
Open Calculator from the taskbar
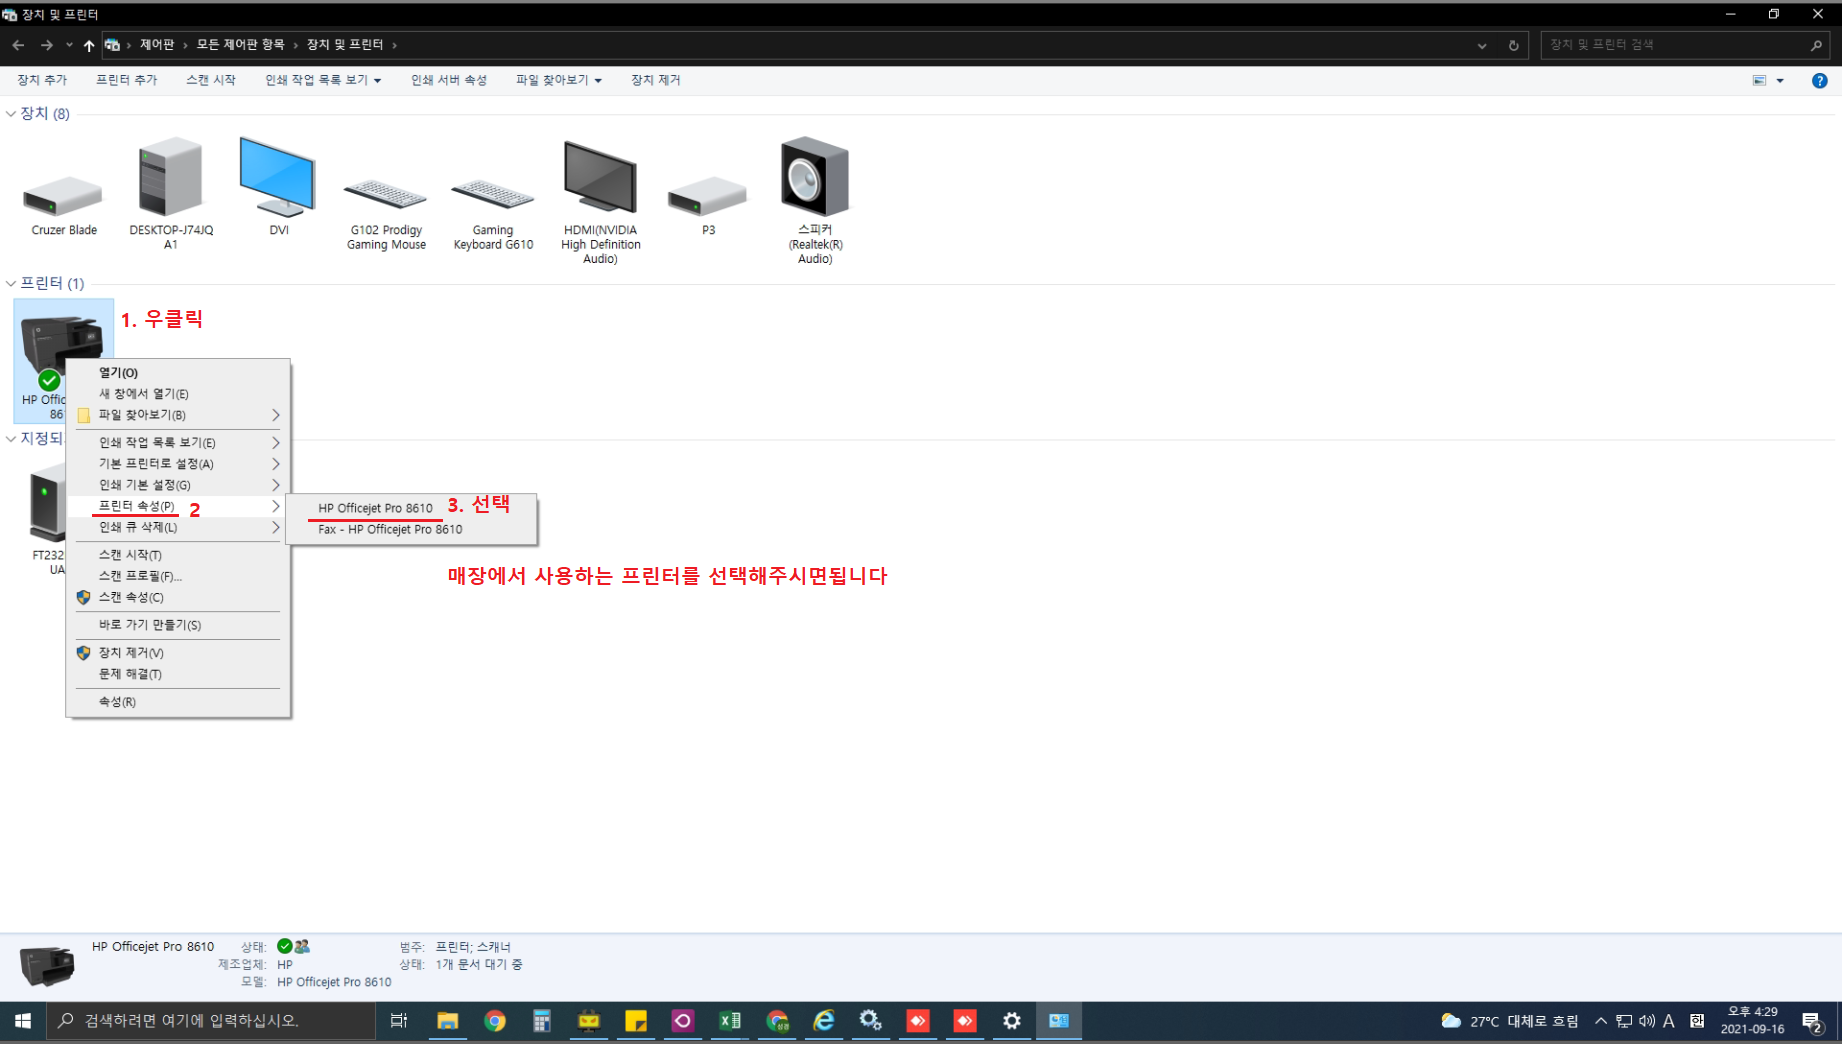coord(541,1021)
